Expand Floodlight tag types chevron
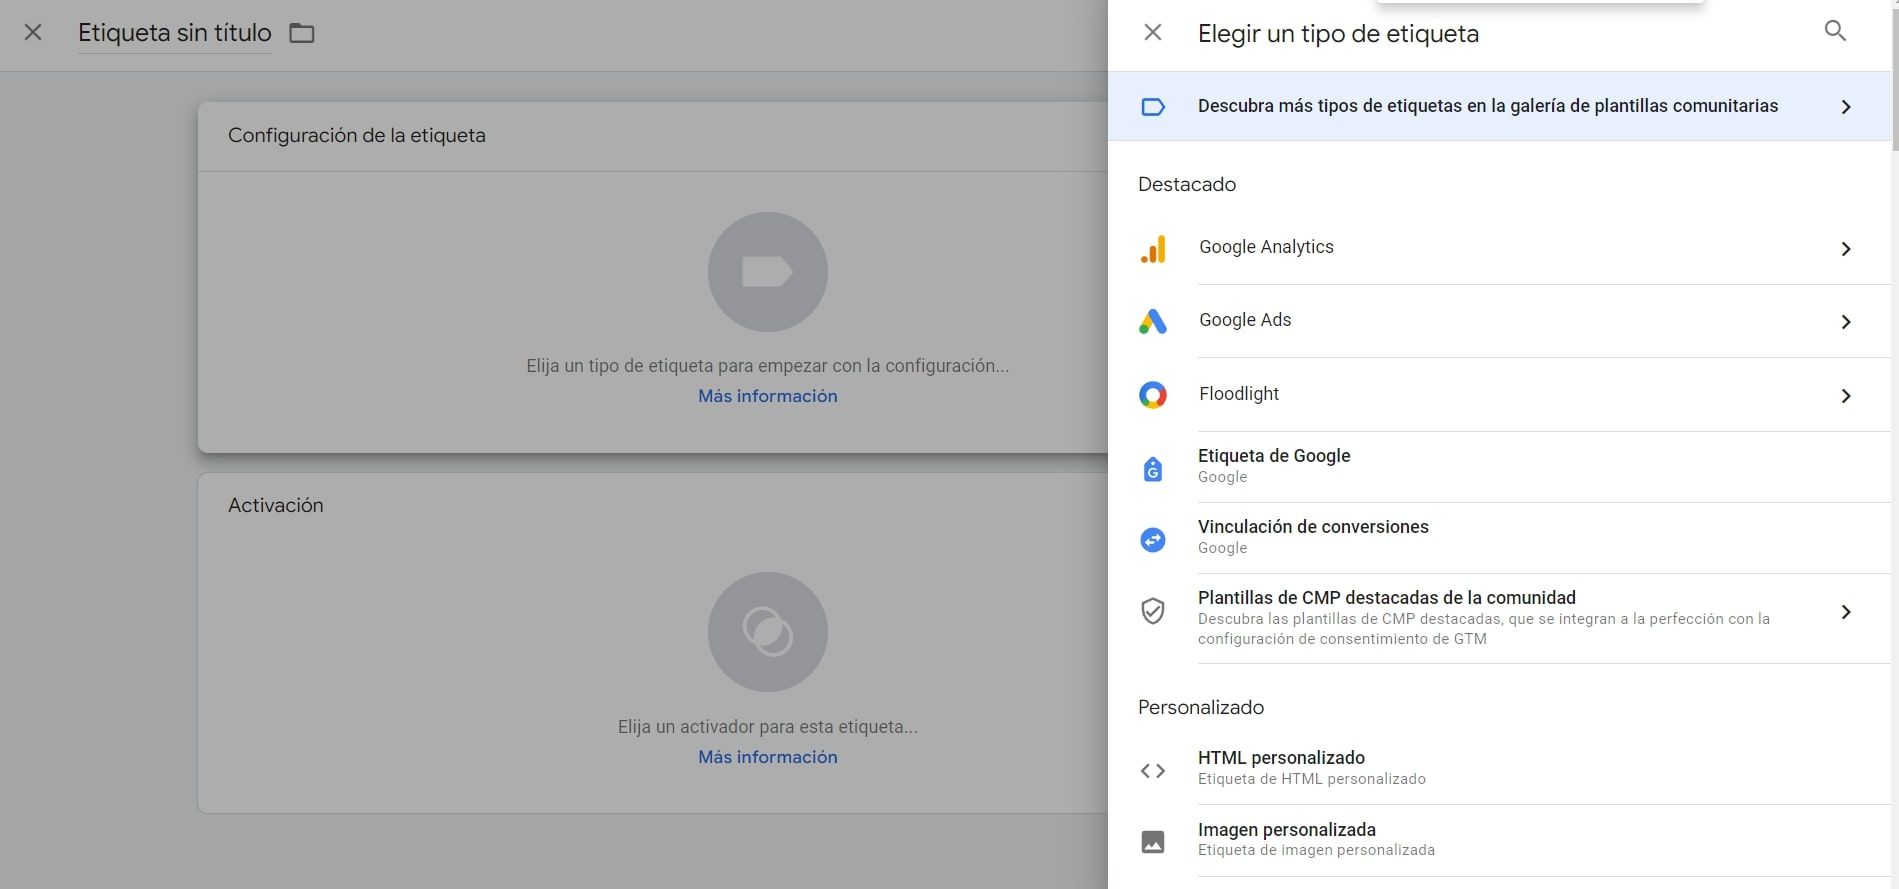 (x=1846, y=396)
